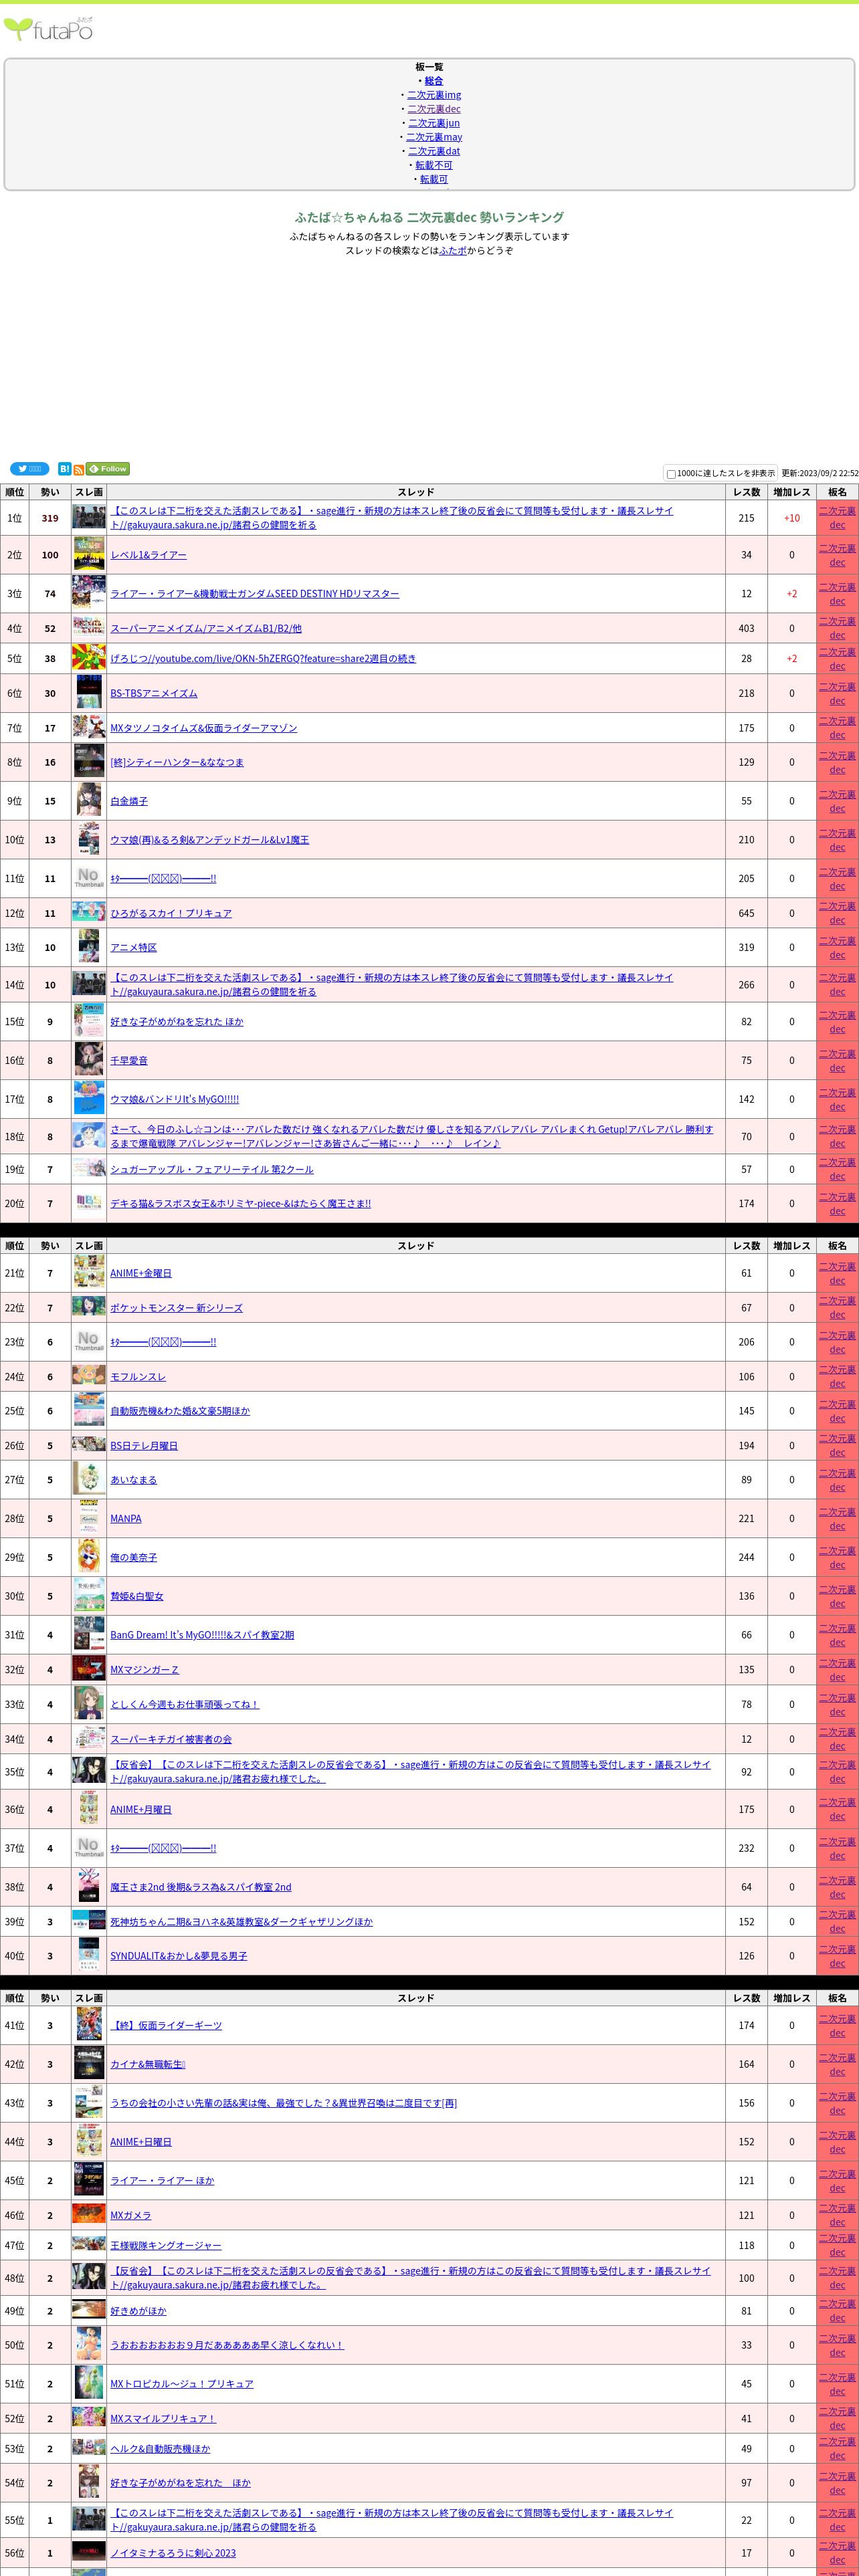Open thread ANIME+日曜日
Screen dimensions: 859x2576
pos(141,2142)
